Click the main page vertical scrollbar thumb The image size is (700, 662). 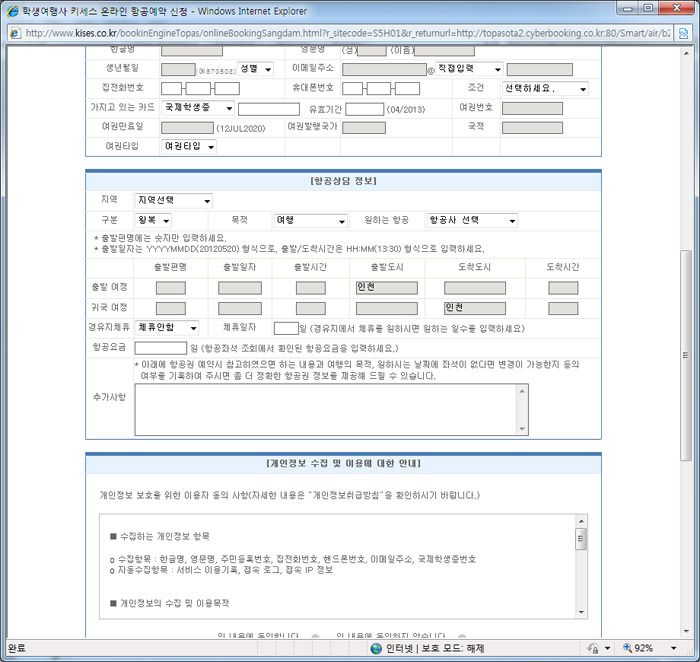[x=685, y=355]
